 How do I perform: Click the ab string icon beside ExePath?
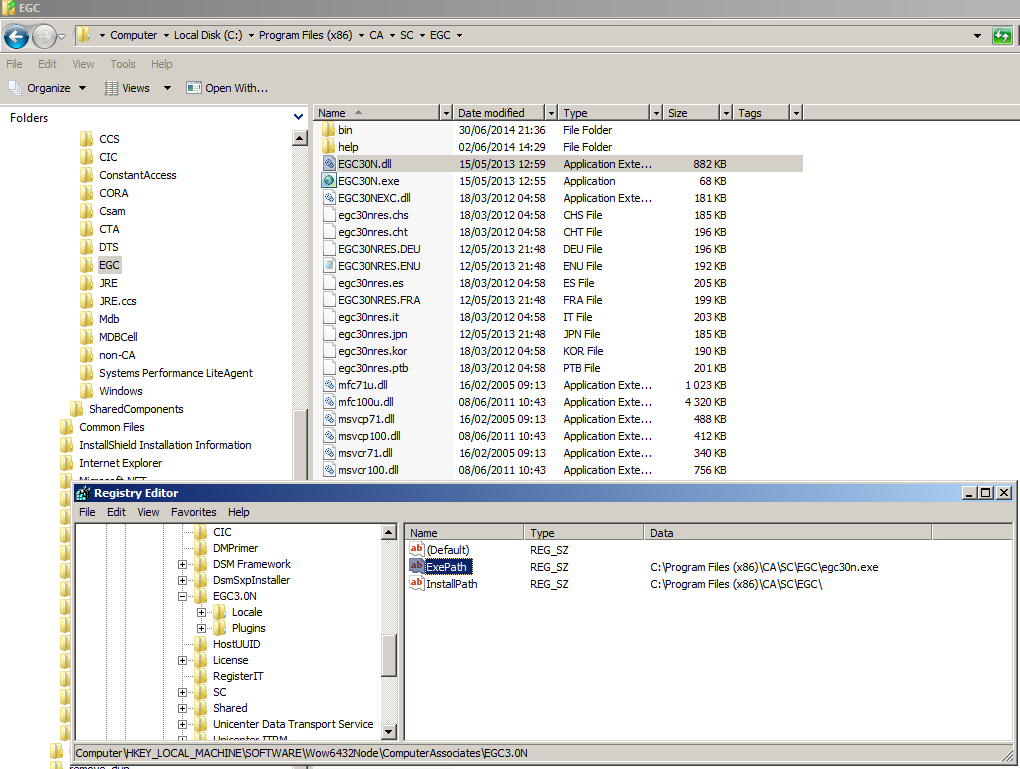(415, 566)
